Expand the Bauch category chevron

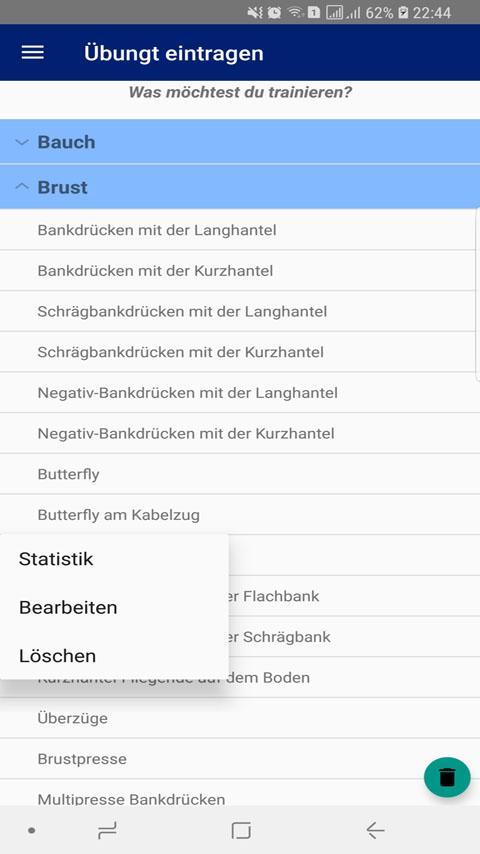22,142
